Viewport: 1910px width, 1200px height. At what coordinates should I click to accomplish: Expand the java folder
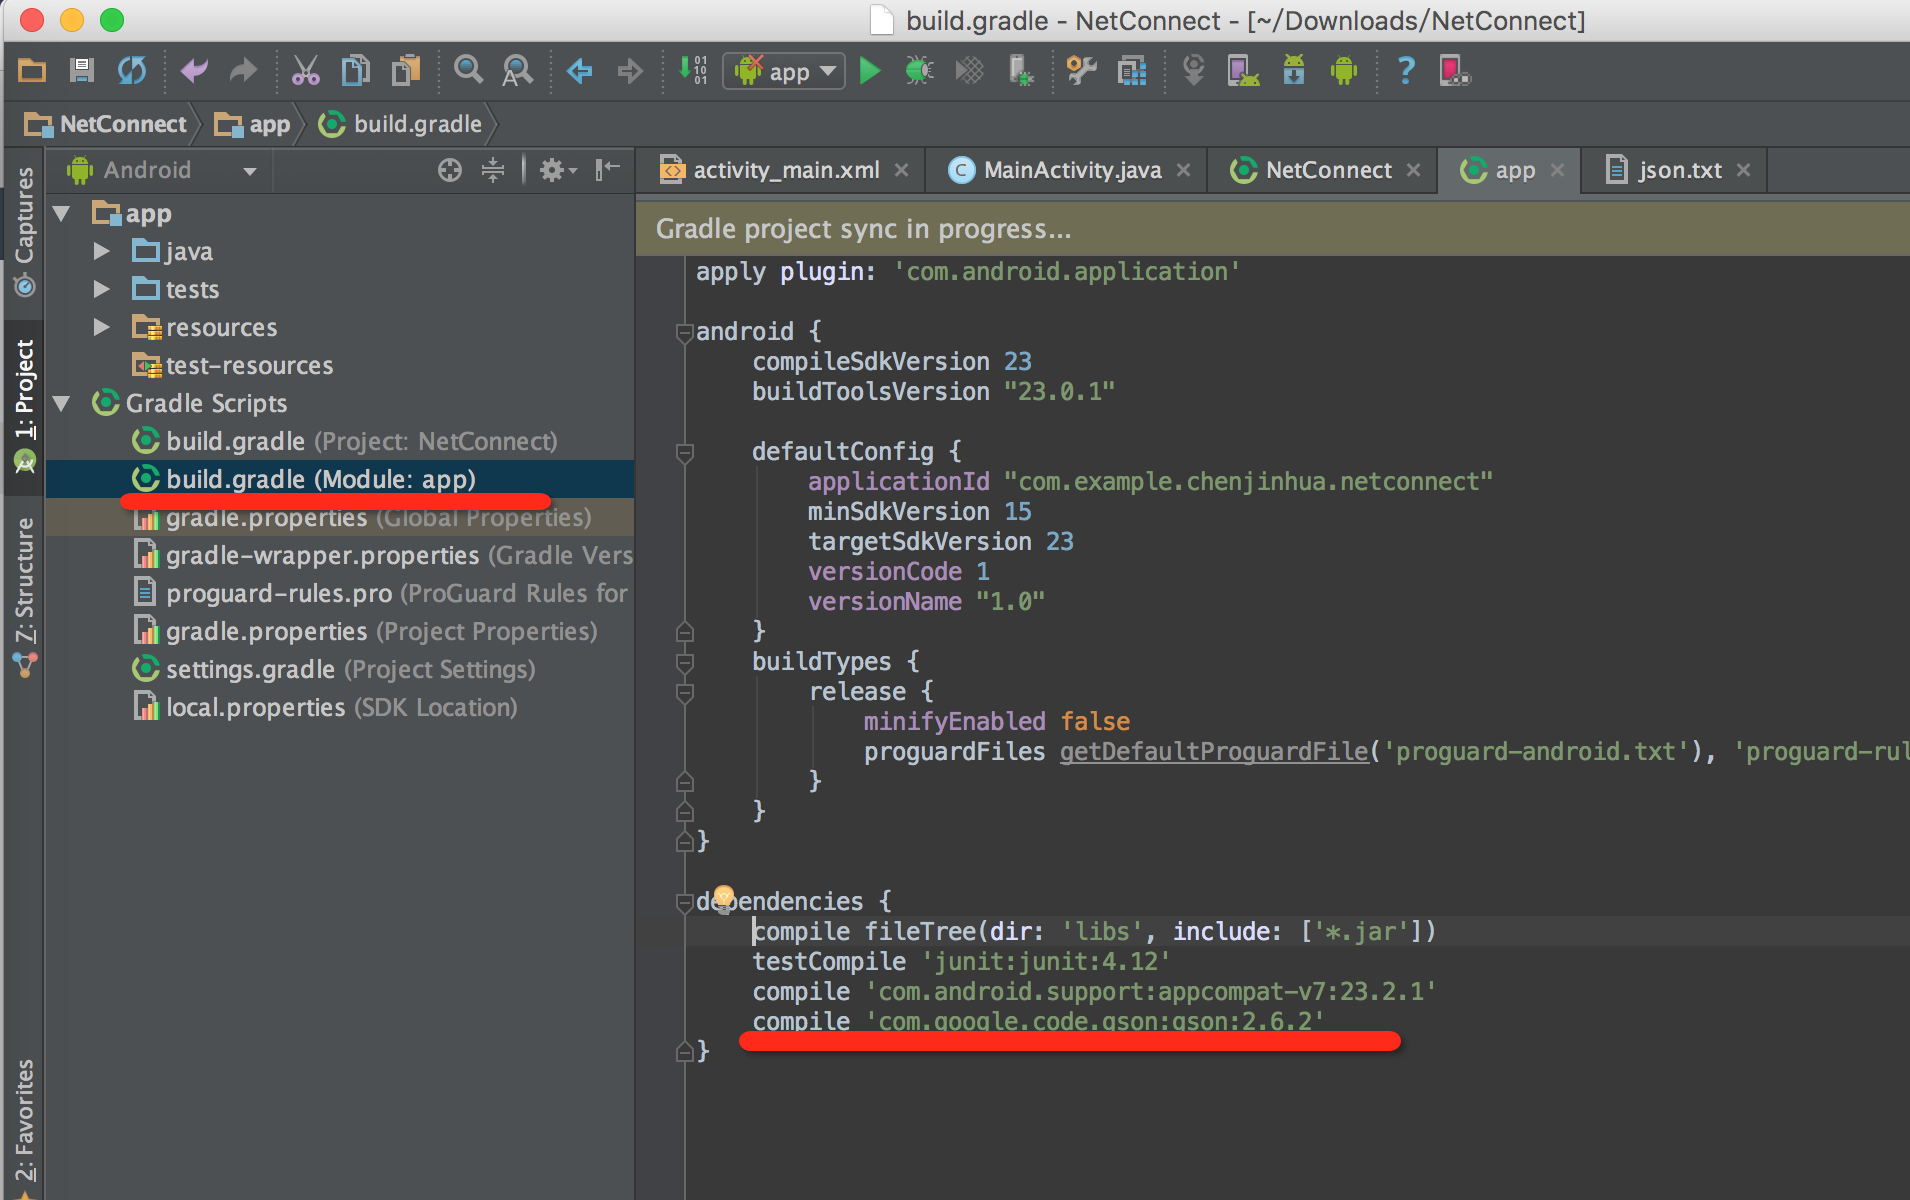101,251
